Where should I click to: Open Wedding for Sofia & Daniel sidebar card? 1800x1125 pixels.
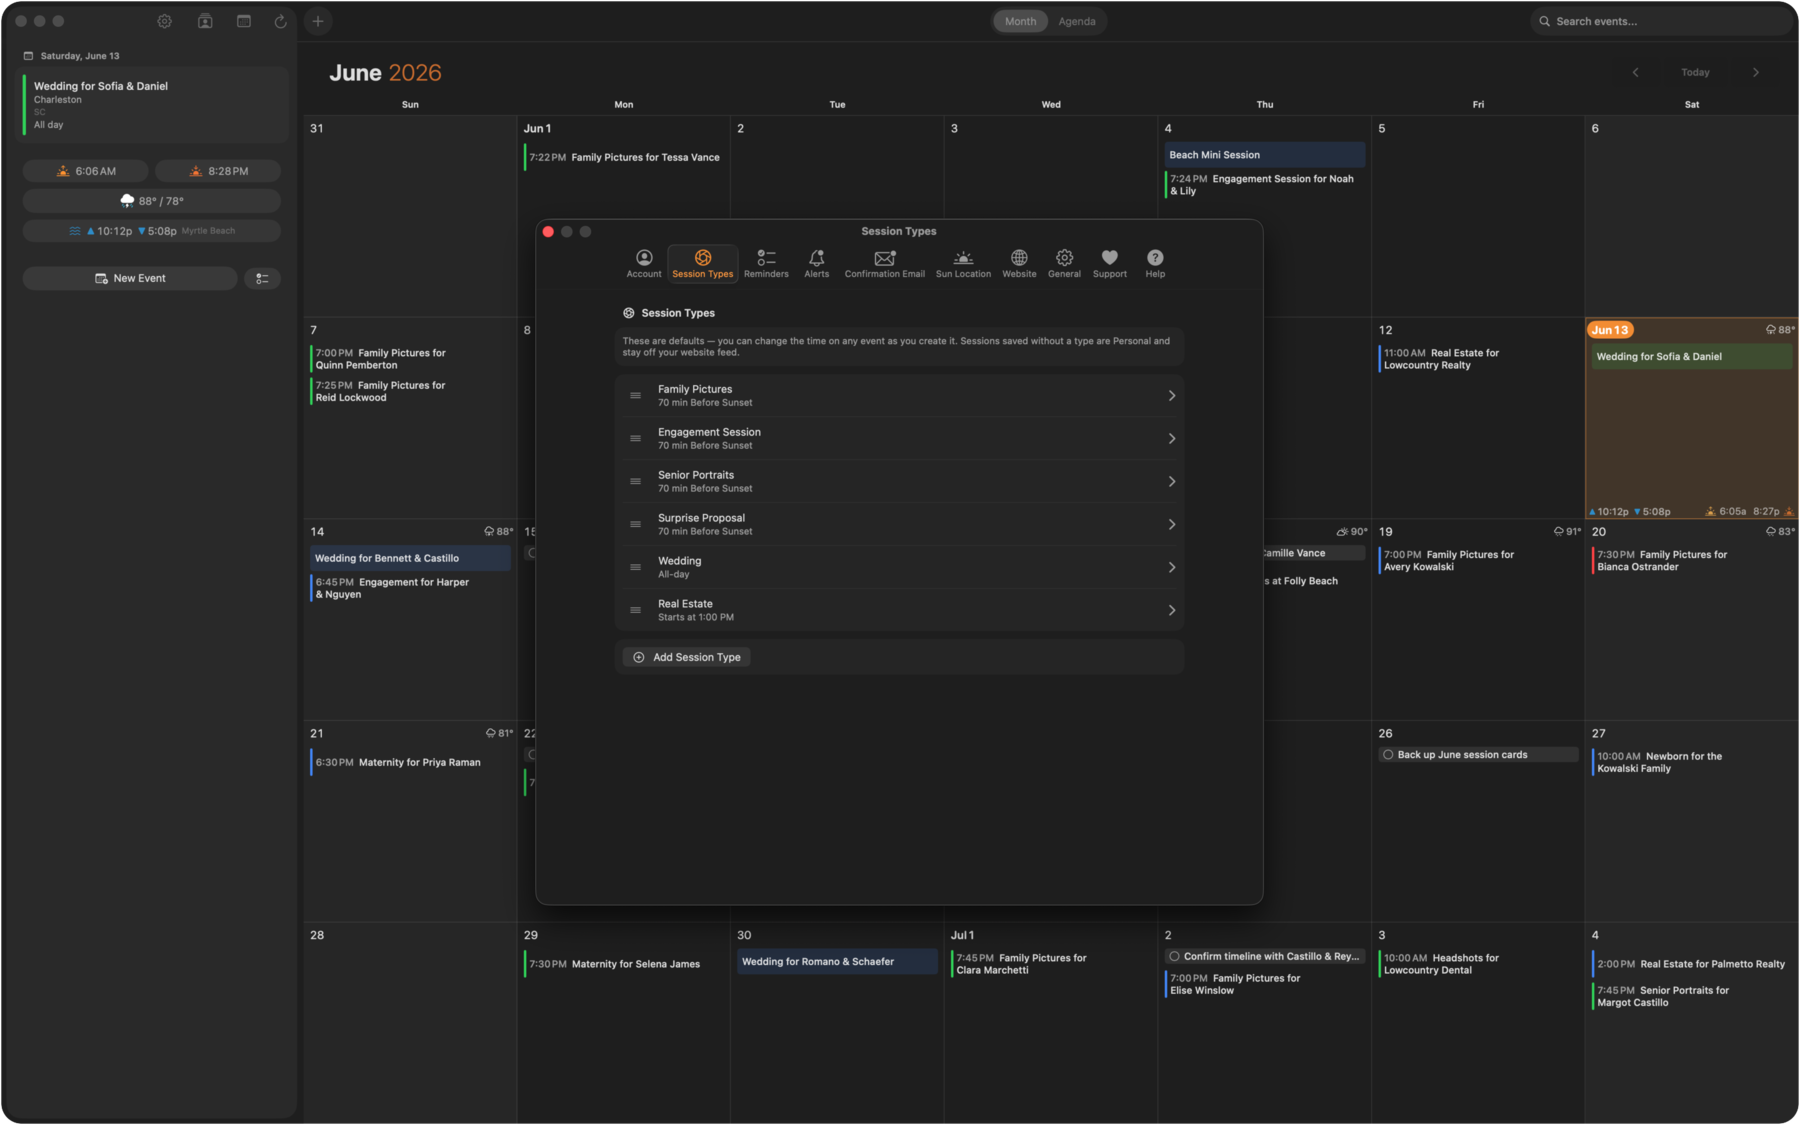point(155,105)
